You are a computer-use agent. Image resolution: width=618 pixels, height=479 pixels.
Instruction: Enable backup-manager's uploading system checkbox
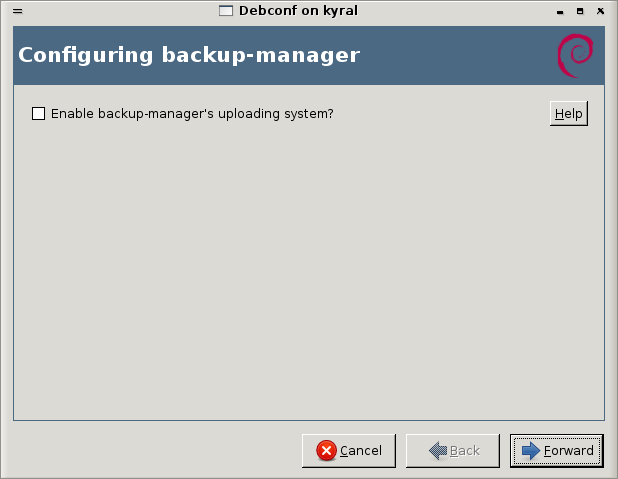pos(38,114)
